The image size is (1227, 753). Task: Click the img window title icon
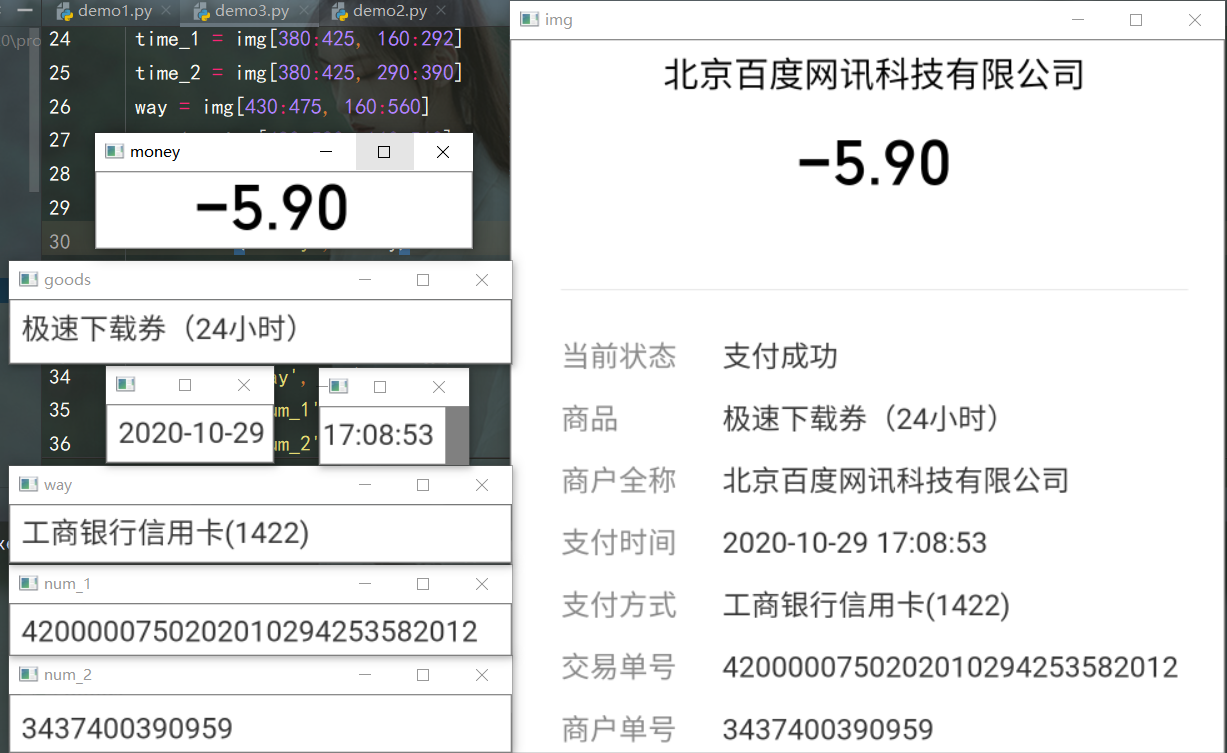[x=529, y=20]
